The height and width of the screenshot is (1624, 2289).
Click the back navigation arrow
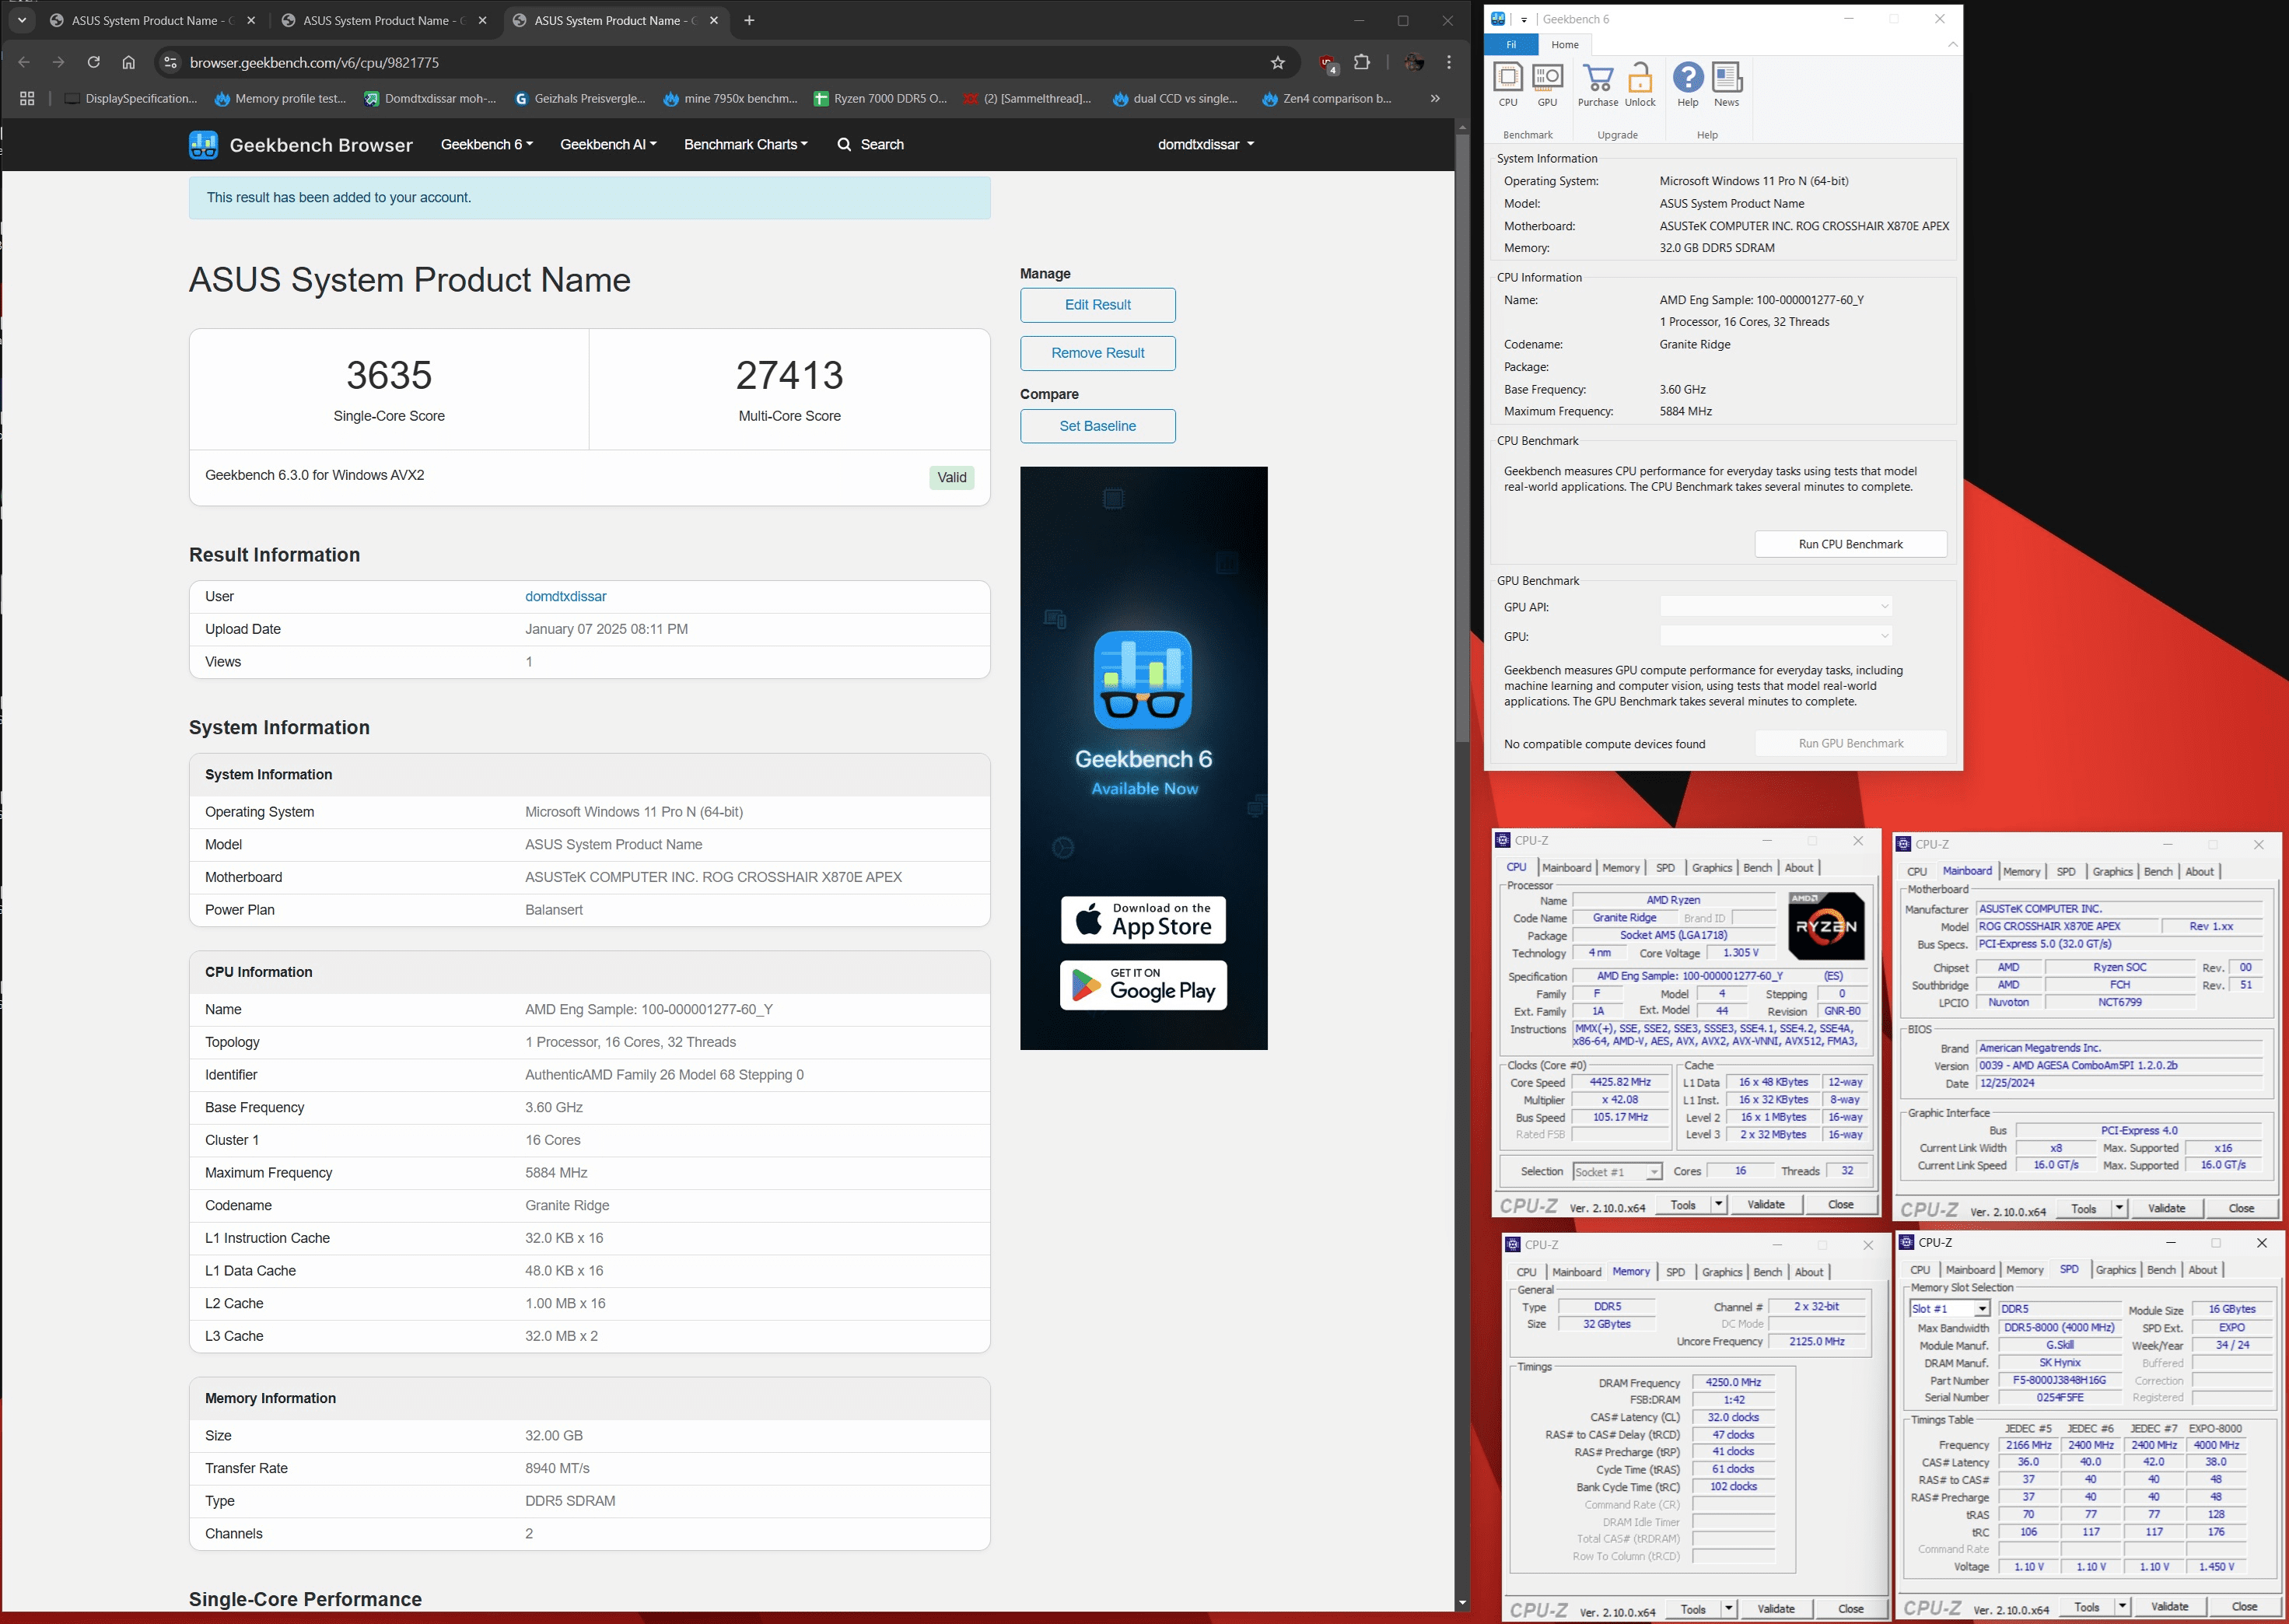[x=24, y=62]
